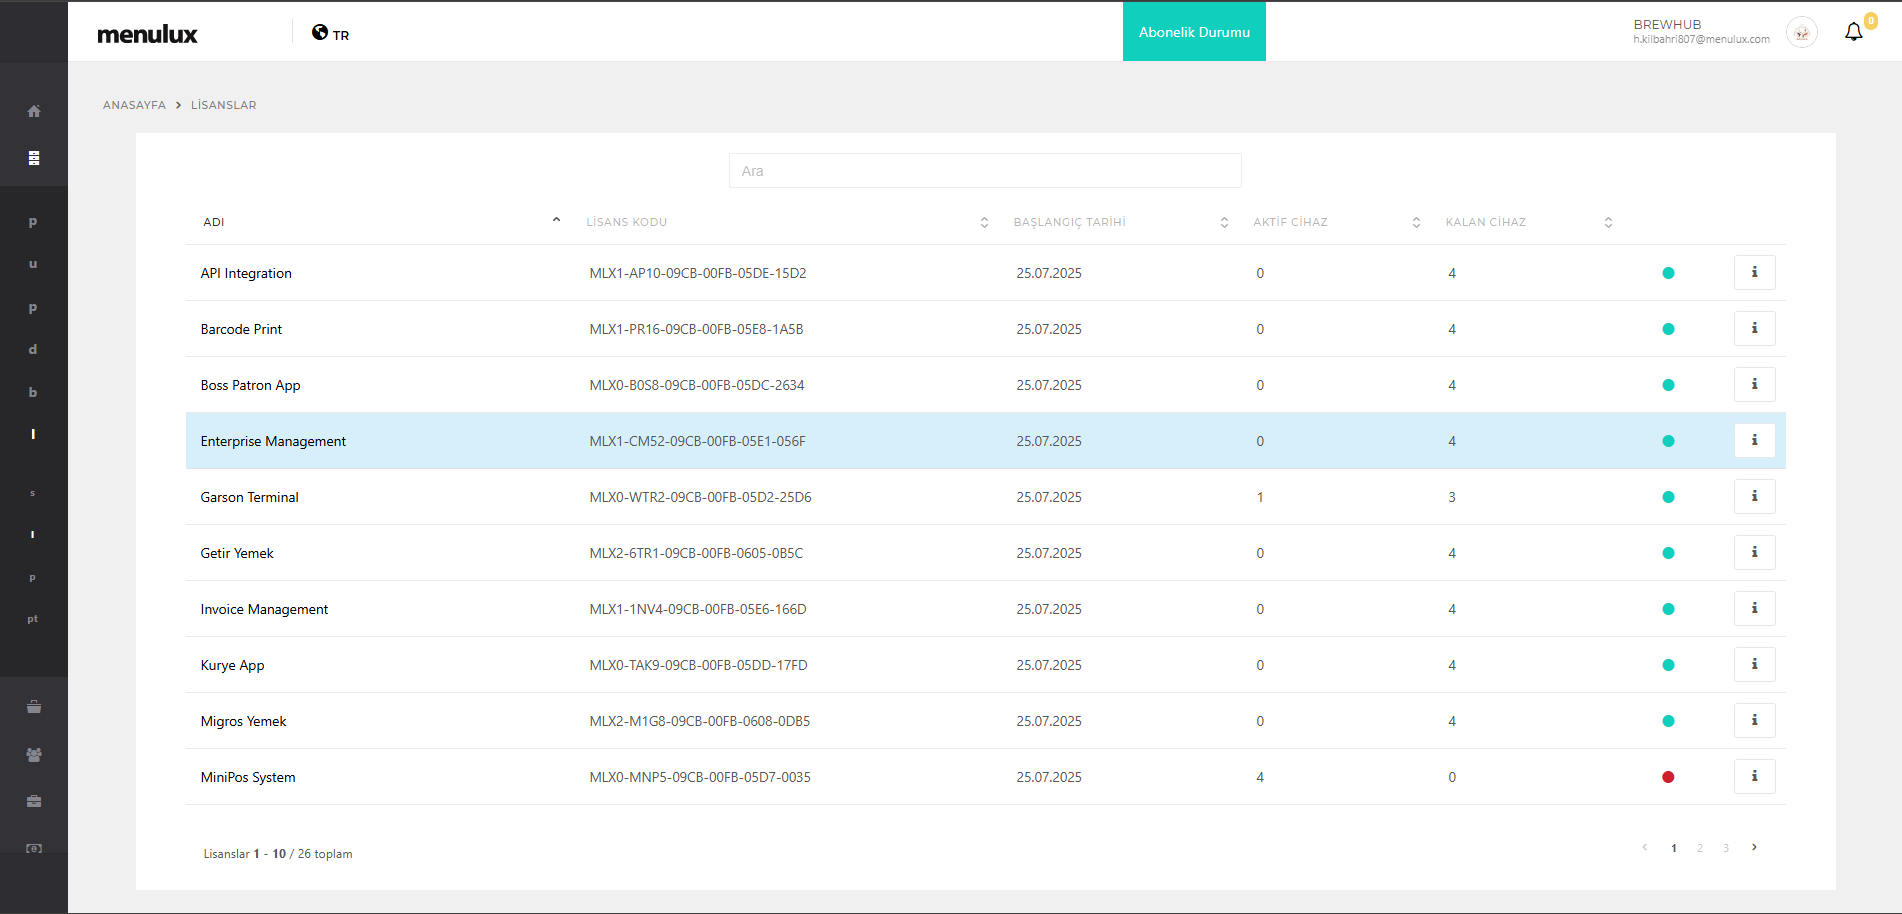Select the Enterprise Management row
This screenshot has height=914, width=1902.
point(273,441)
